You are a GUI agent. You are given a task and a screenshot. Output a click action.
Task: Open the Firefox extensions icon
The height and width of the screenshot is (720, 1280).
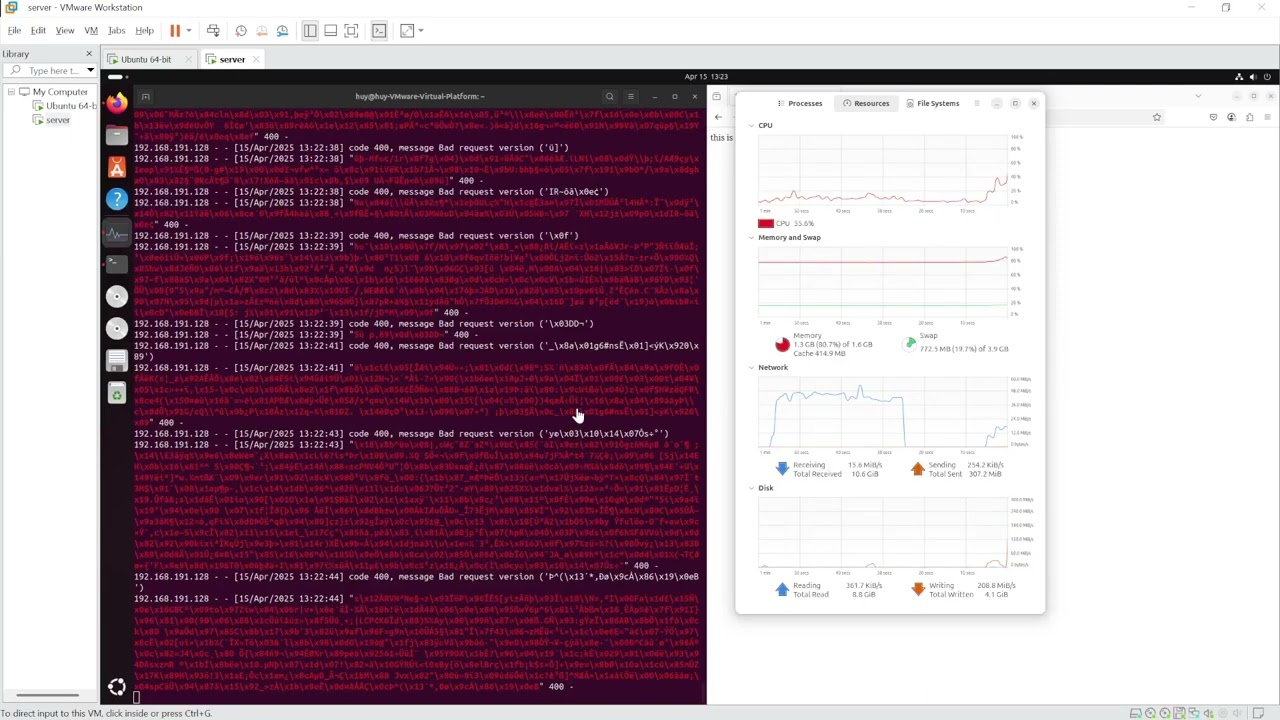click(1249, 118)
